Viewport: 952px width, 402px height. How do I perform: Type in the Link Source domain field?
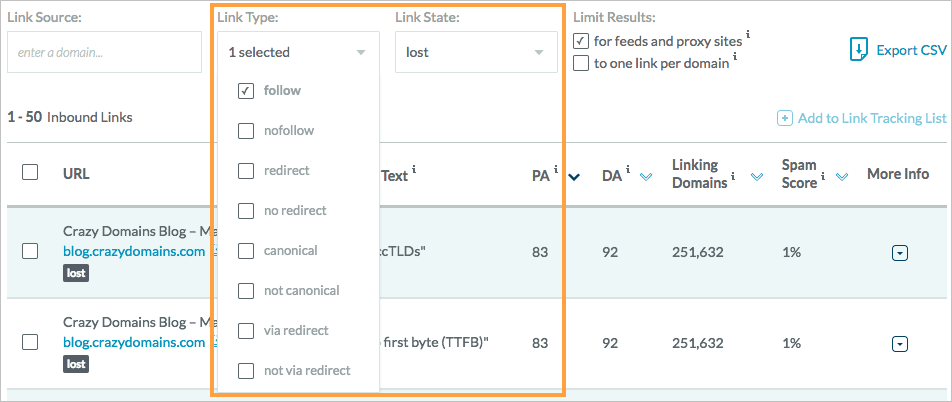pyautogui.click(x=104, y=52)
